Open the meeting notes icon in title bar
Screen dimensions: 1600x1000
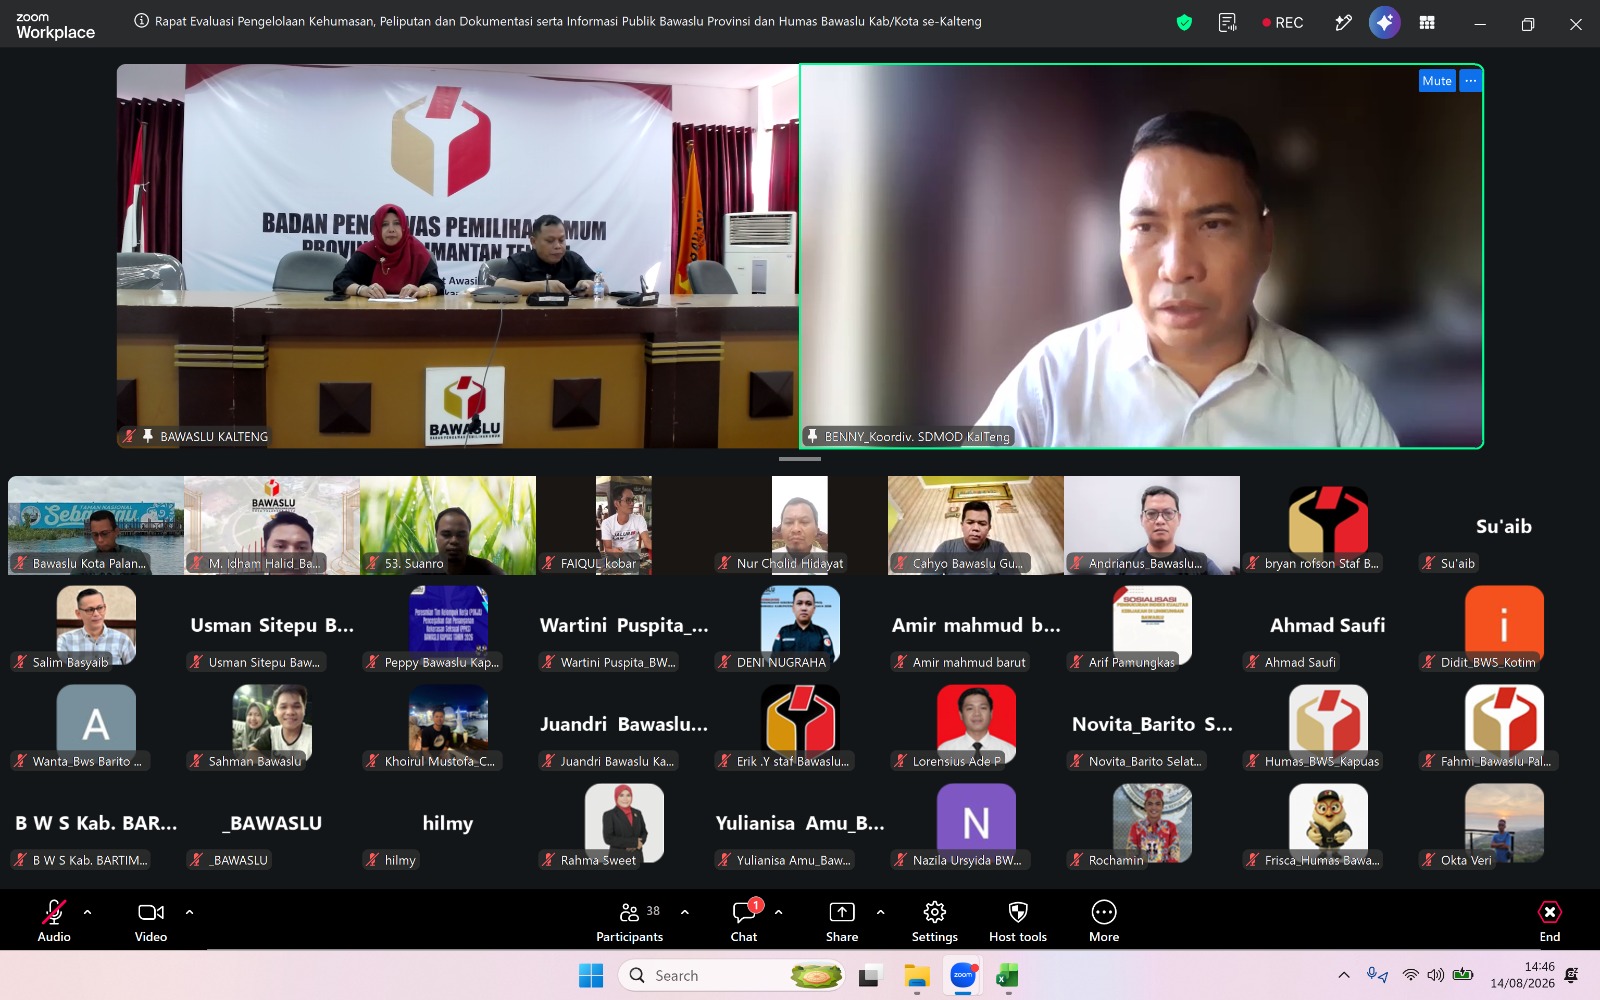click(1228, 22)
